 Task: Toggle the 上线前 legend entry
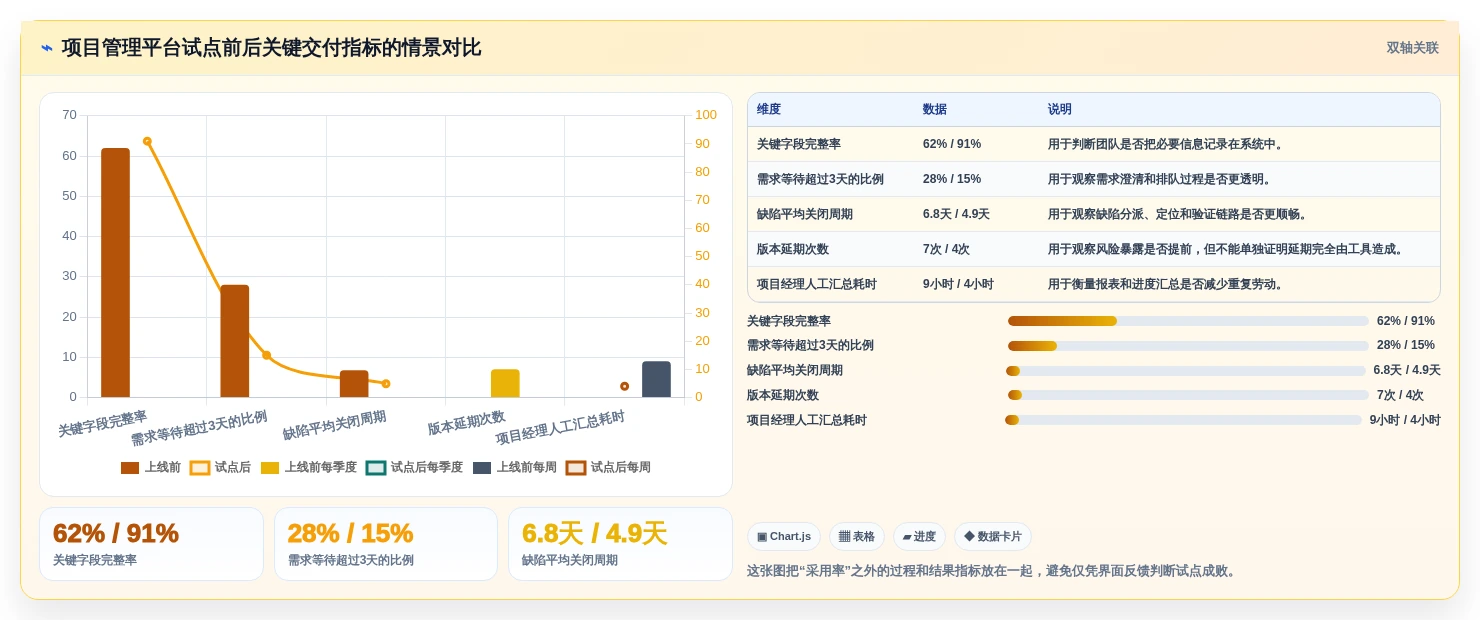[x=151, y=467]
